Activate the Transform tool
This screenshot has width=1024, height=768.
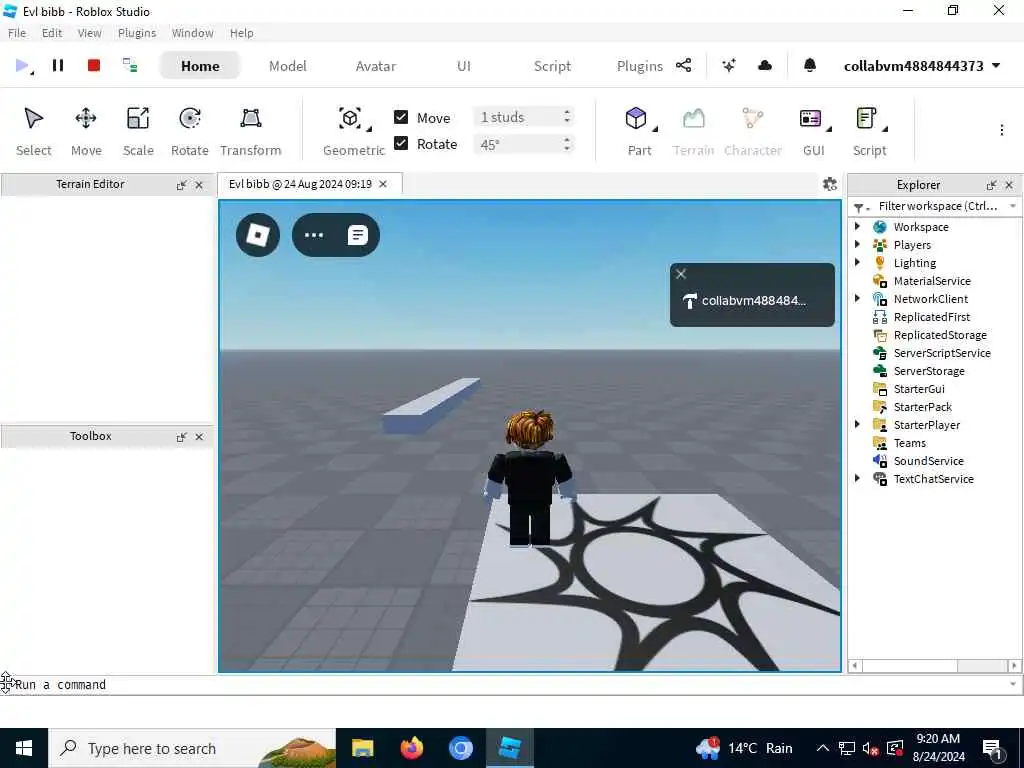251,131
